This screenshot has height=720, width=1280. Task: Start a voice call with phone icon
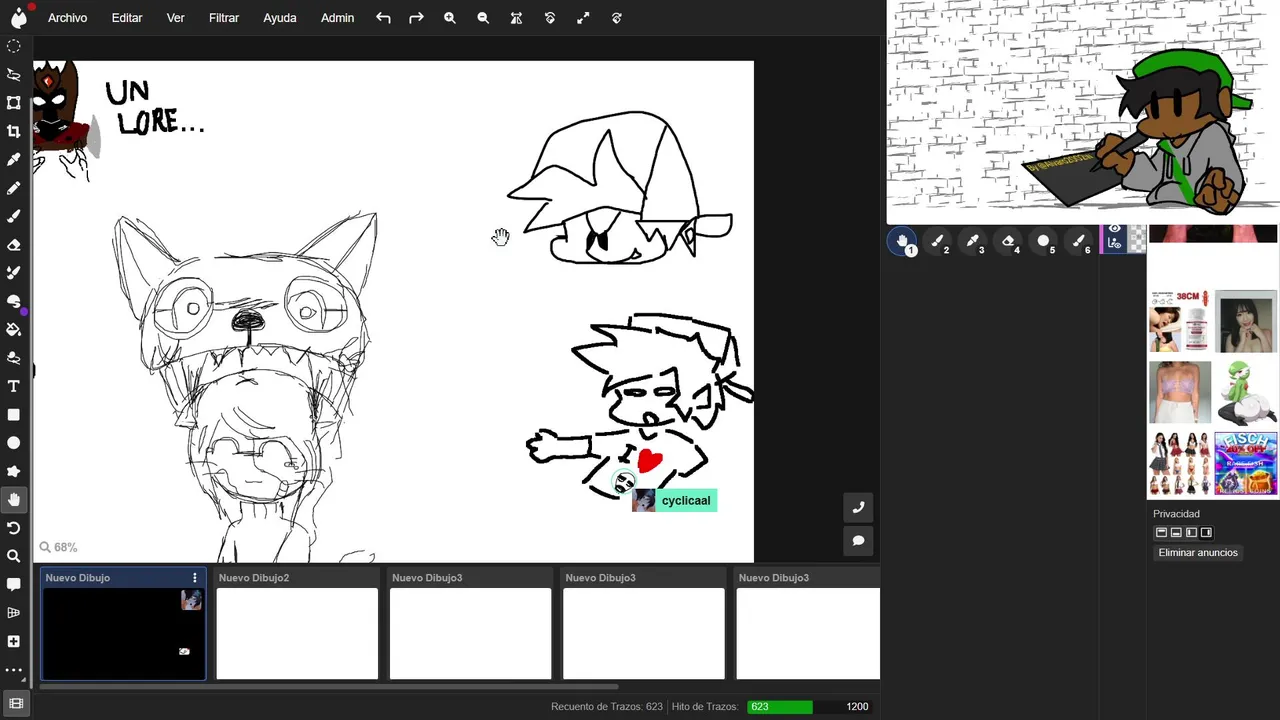[x=858, y=508]
